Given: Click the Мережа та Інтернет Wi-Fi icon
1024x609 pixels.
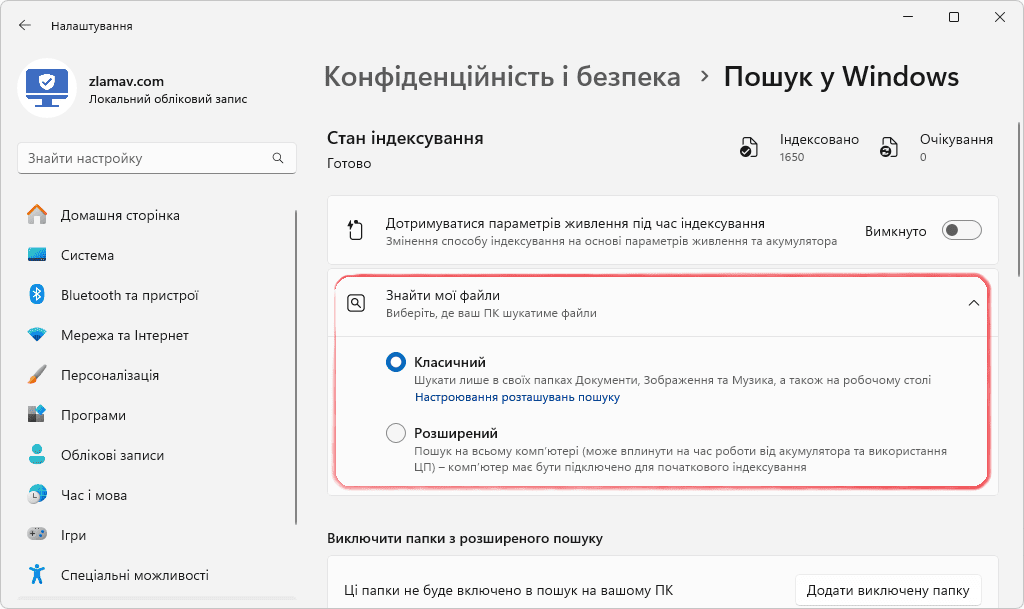Looking at the screenshot, I should point(37,335).
